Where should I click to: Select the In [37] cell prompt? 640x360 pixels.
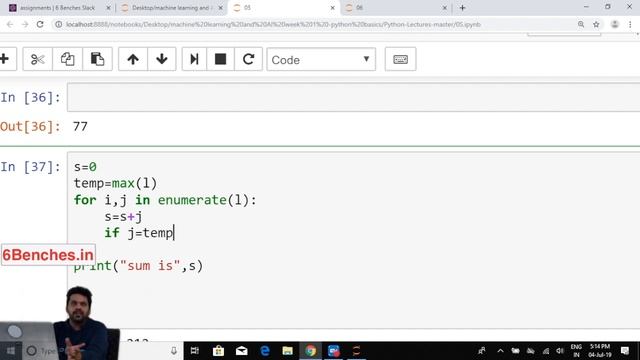[x=31, y=167]
